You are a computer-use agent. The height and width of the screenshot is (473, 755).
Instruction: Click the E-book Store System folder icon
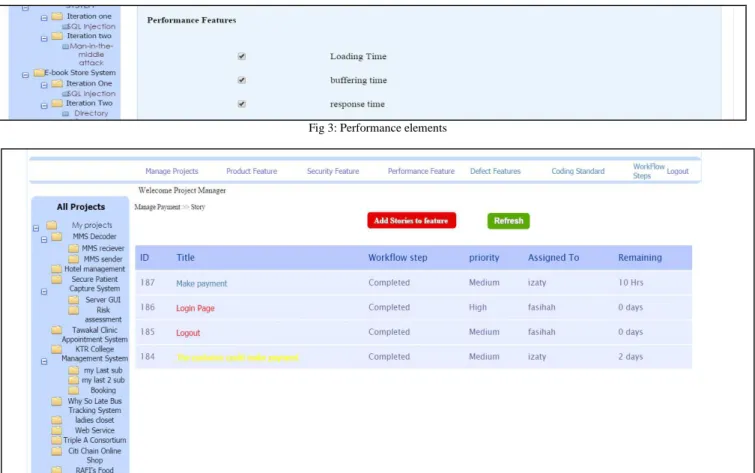click(x=39, y=73)
